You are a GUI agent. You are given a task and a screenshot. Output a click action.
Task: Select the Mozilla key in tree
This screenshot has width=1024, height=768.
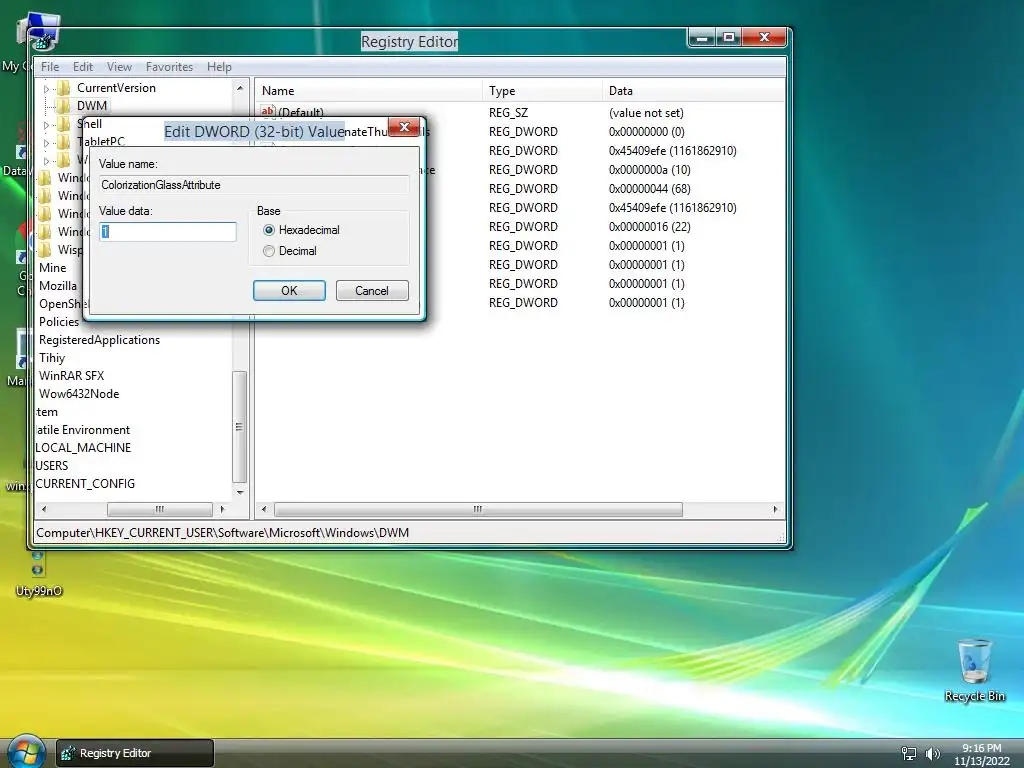[x=57, y=286]
